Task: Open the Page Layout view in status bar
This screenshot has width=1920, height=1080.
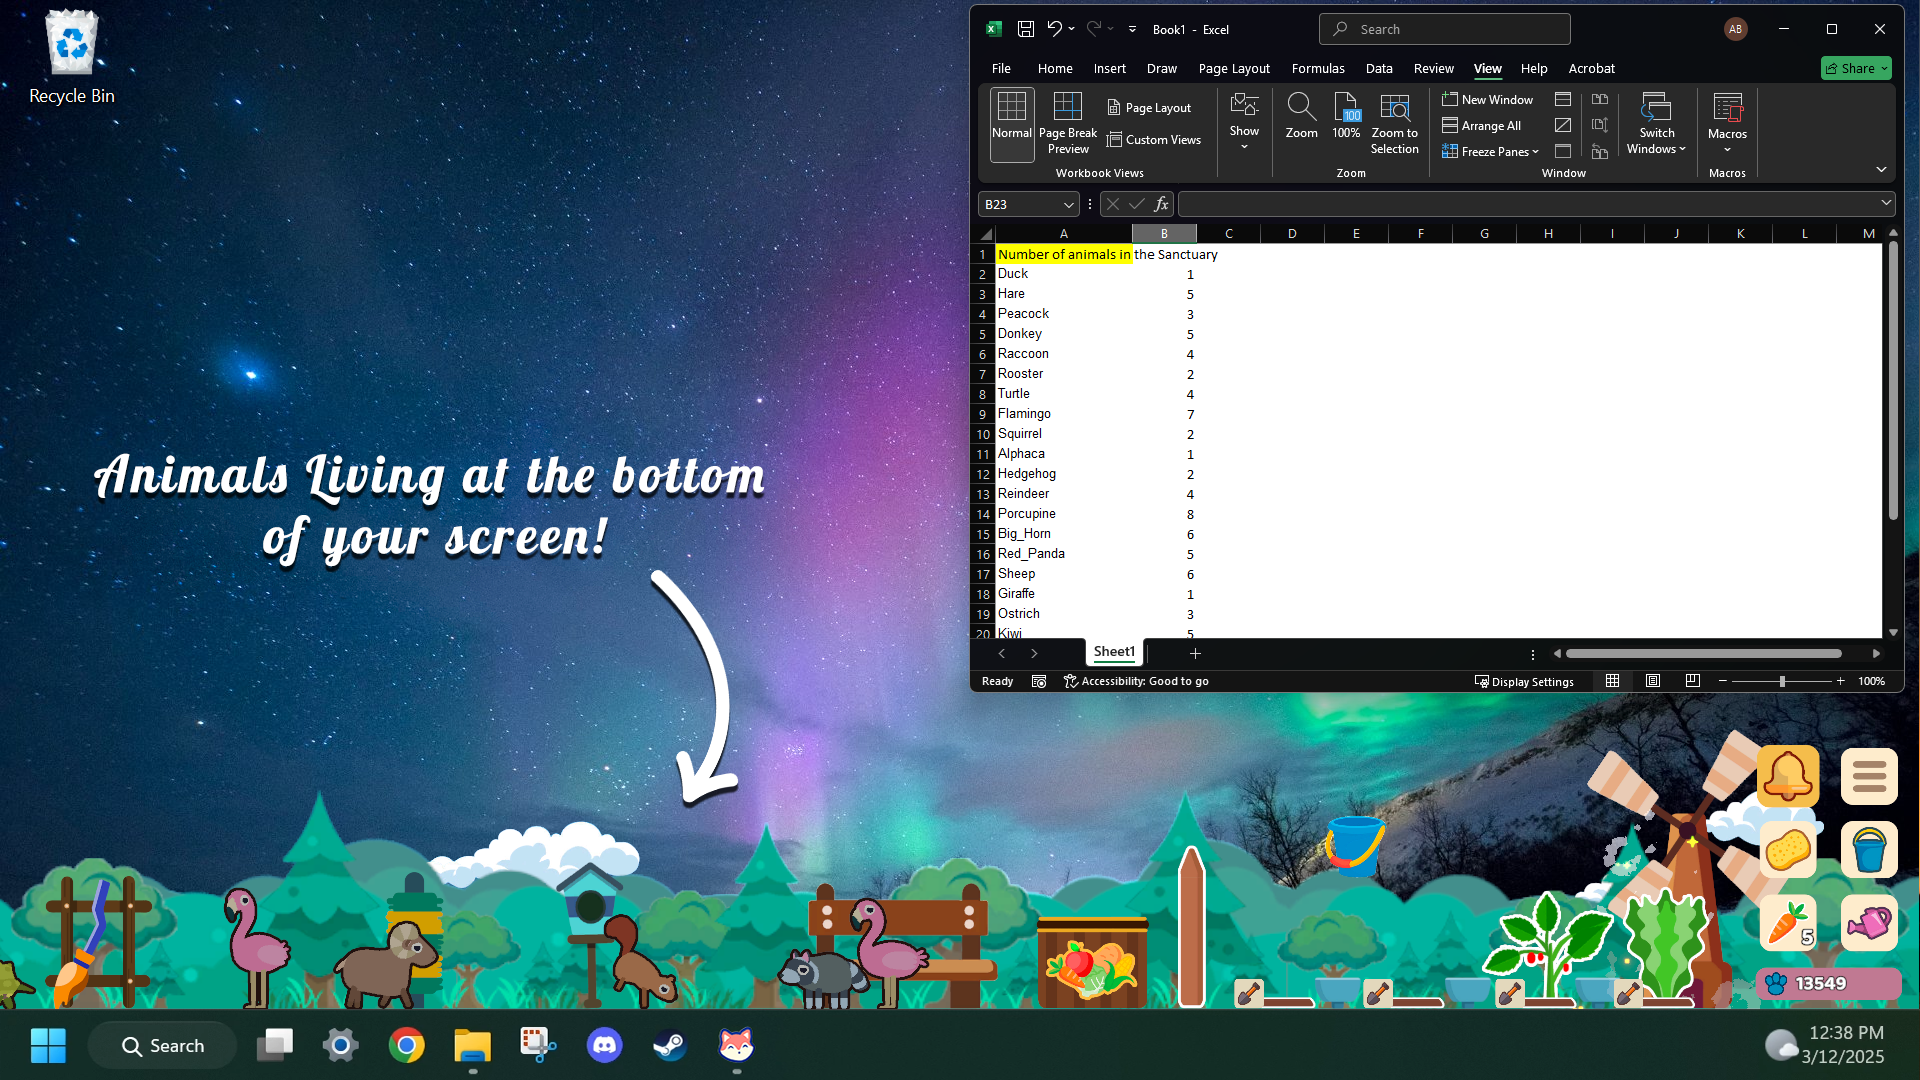Action: coord(1652,681)
